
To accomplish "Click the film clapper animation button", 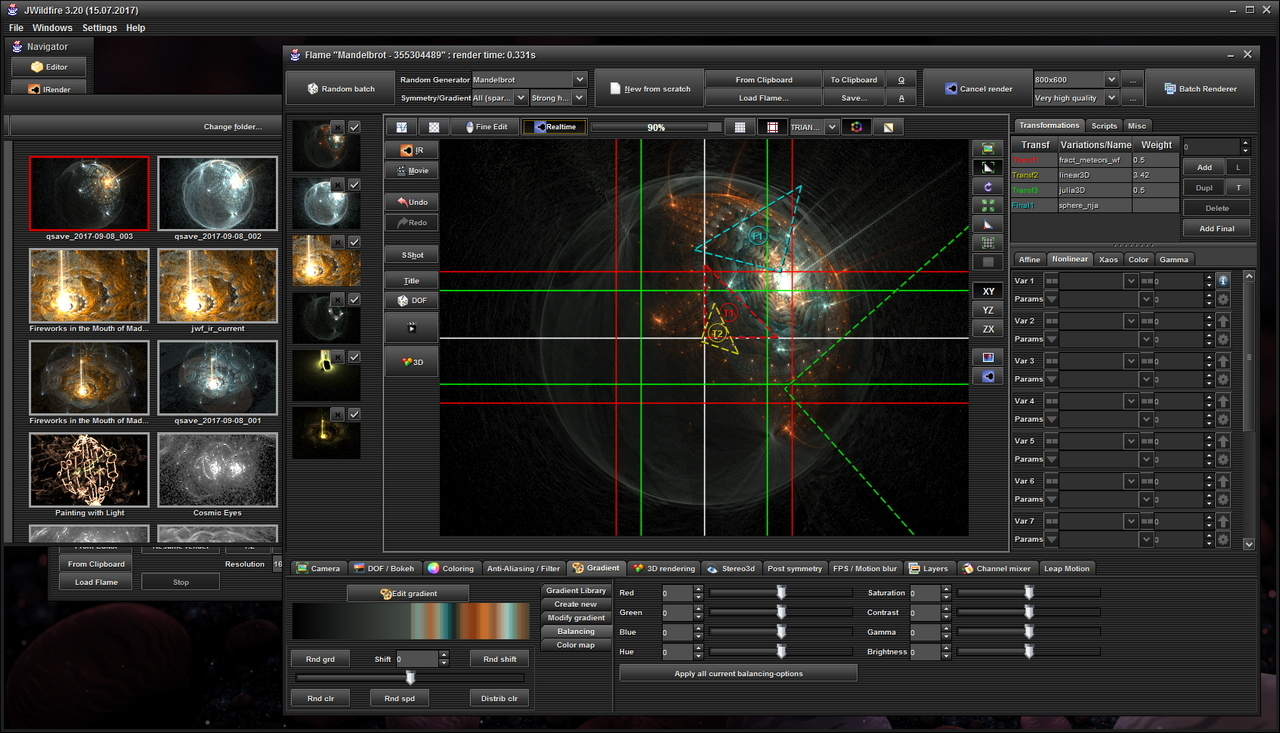I will point(411,327).
